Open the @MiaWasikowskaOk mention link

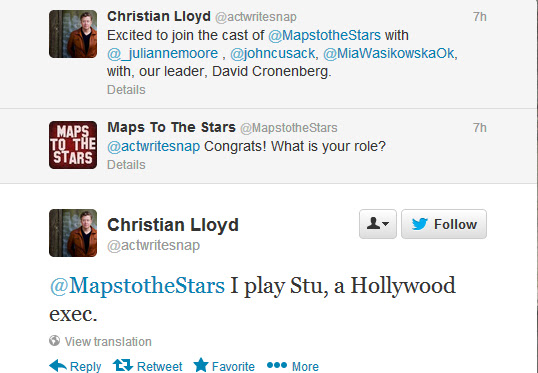(x=389, y=54)
